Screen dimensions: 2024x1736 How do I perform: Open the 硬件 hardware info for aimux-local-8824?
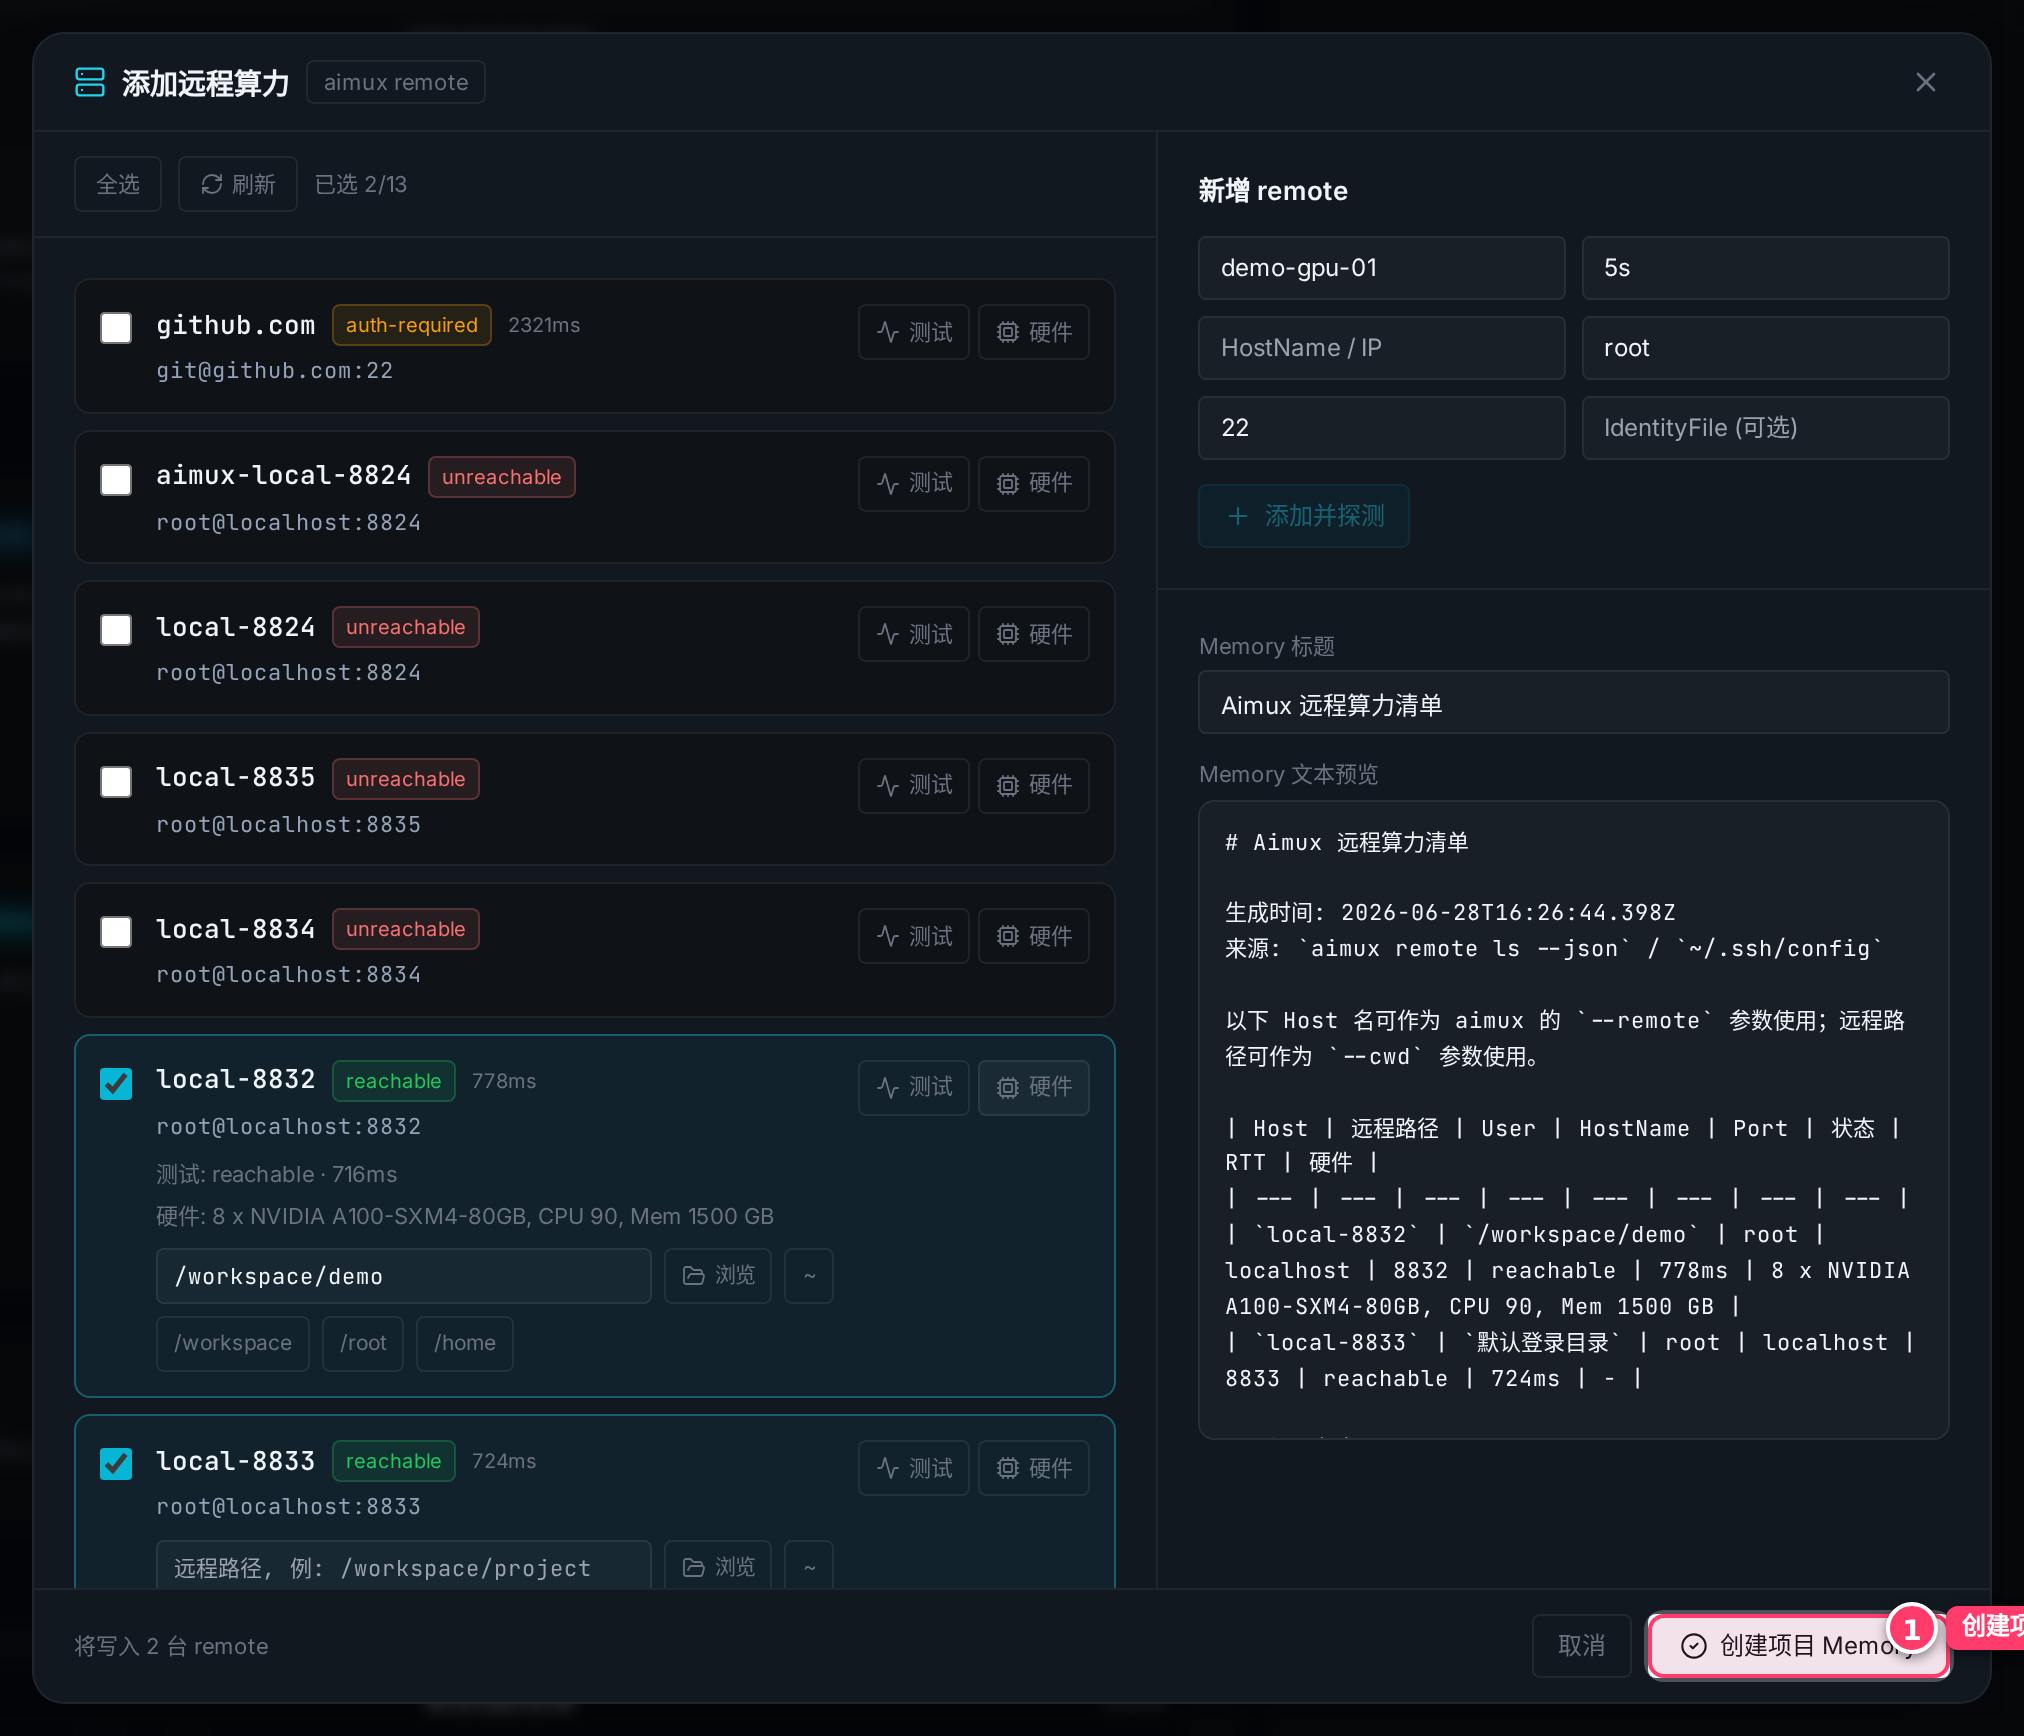click(x=1034, y=483)
